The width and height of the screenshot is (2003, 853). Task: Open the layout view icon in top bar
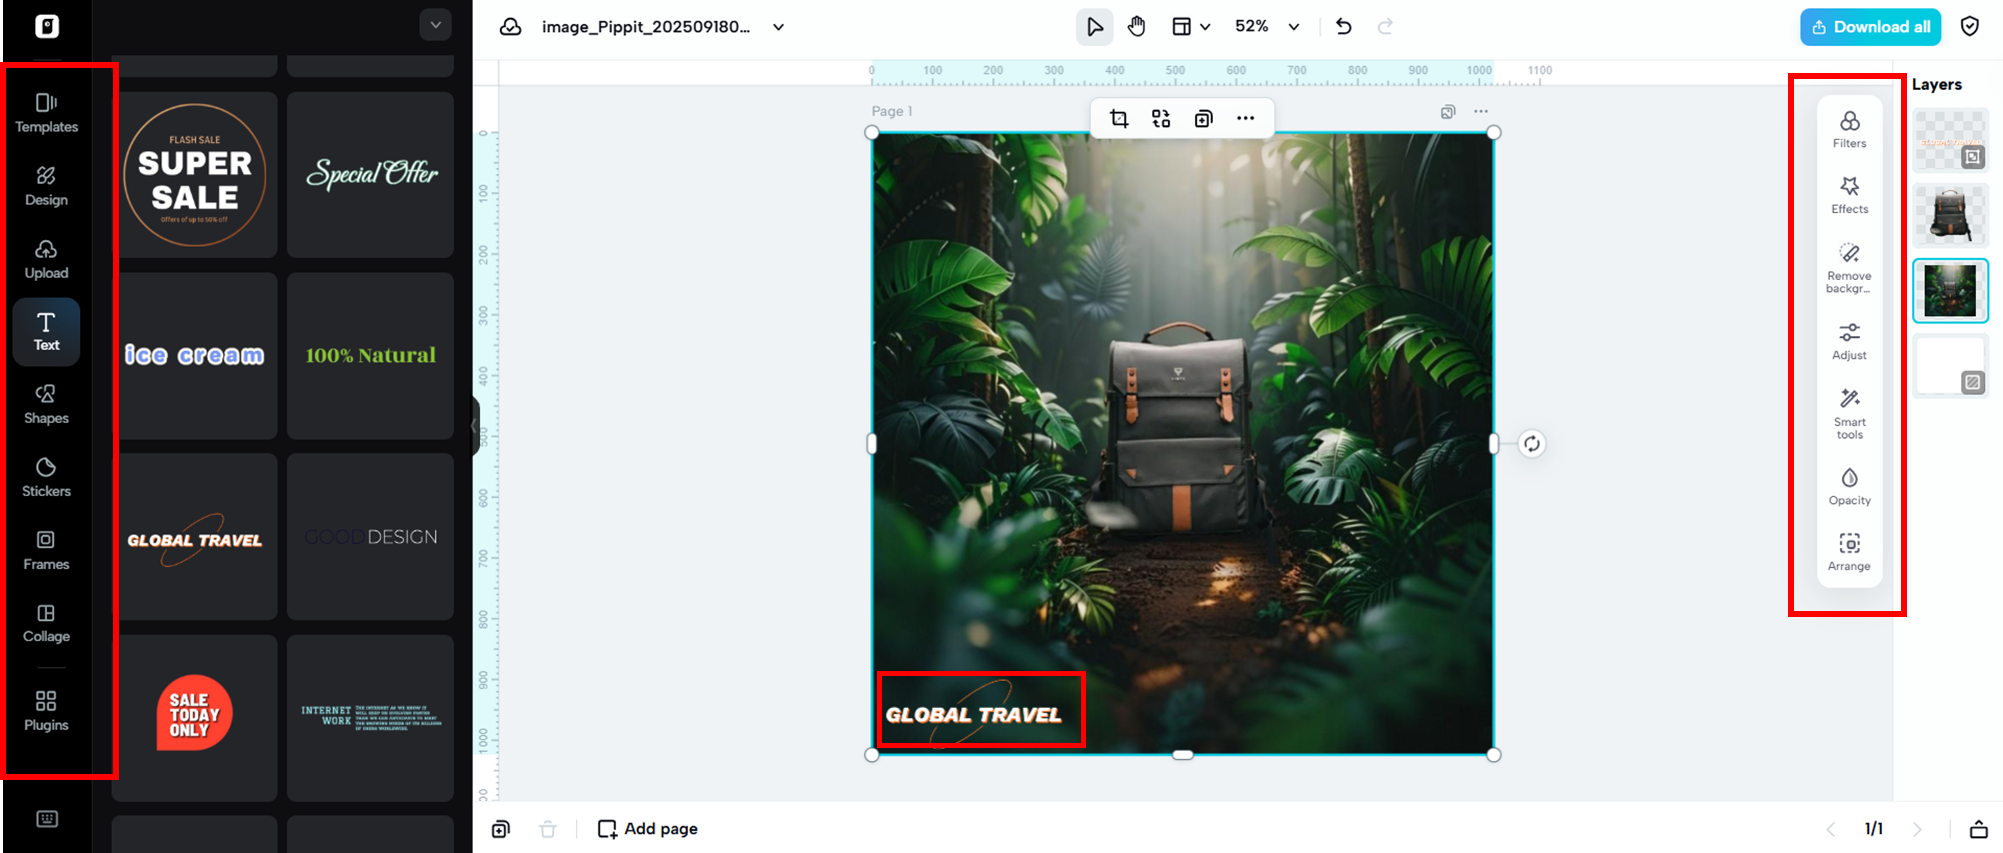click(1181, 27)
